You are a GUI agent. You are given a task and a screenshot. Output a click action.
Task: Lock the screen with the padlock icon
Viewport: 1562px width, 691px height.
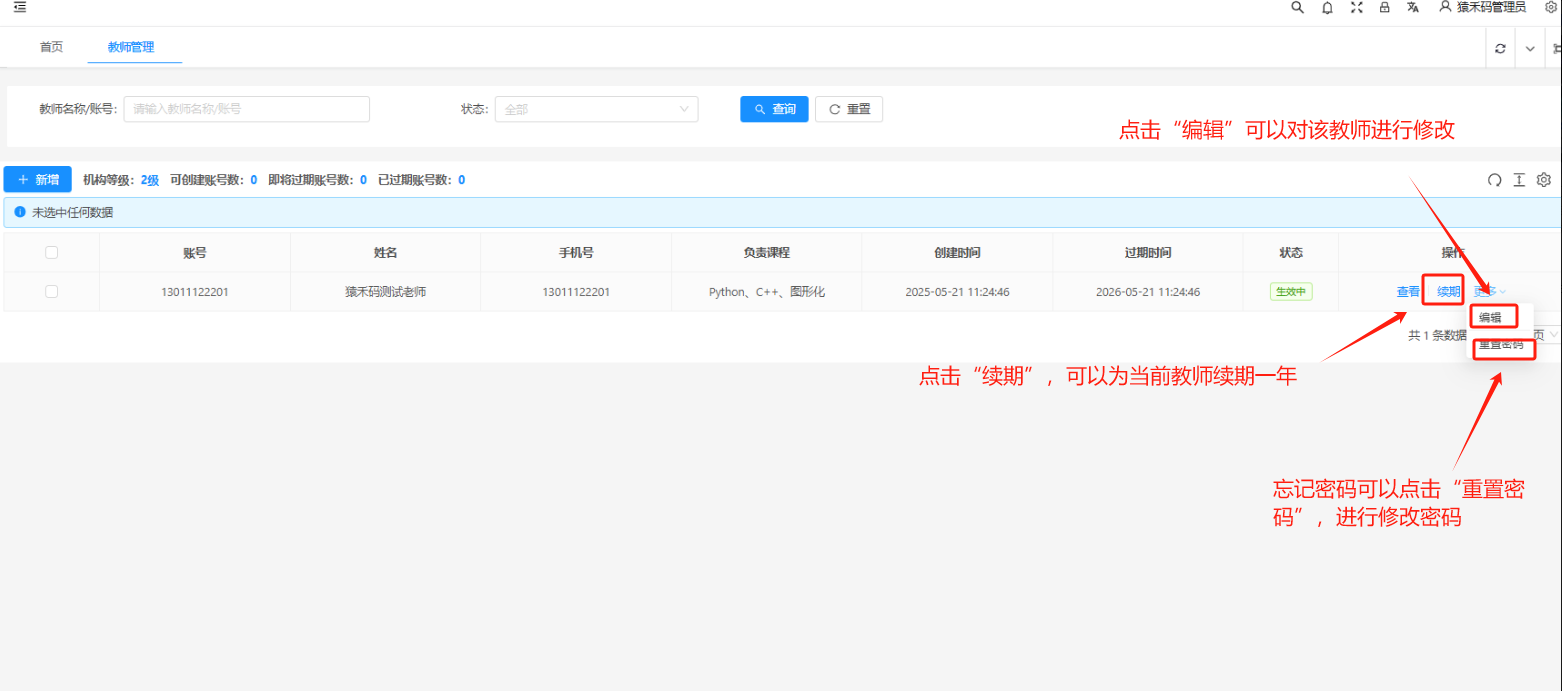point(1384,8)
